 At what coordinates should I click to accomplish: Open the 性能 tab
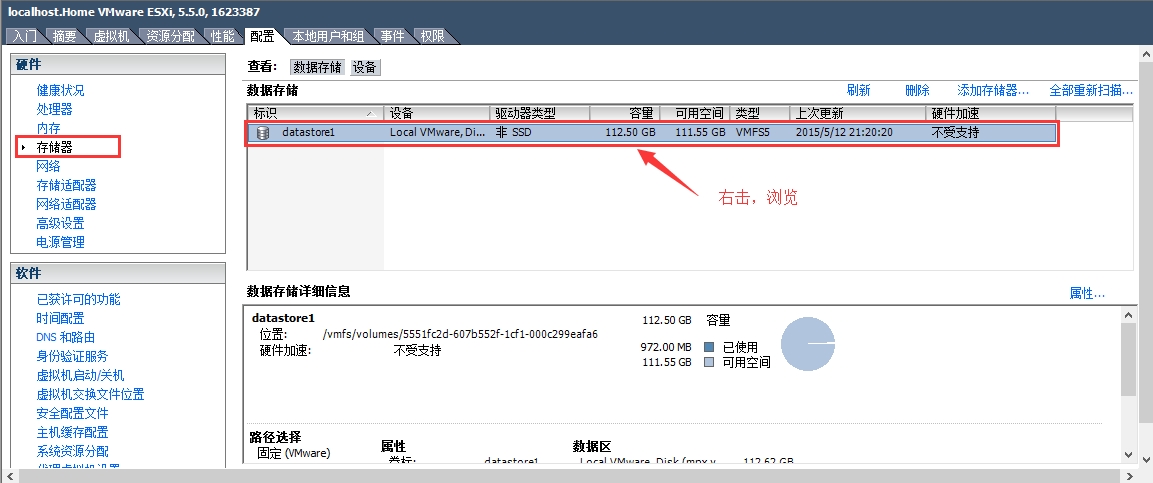pos(223,36)
